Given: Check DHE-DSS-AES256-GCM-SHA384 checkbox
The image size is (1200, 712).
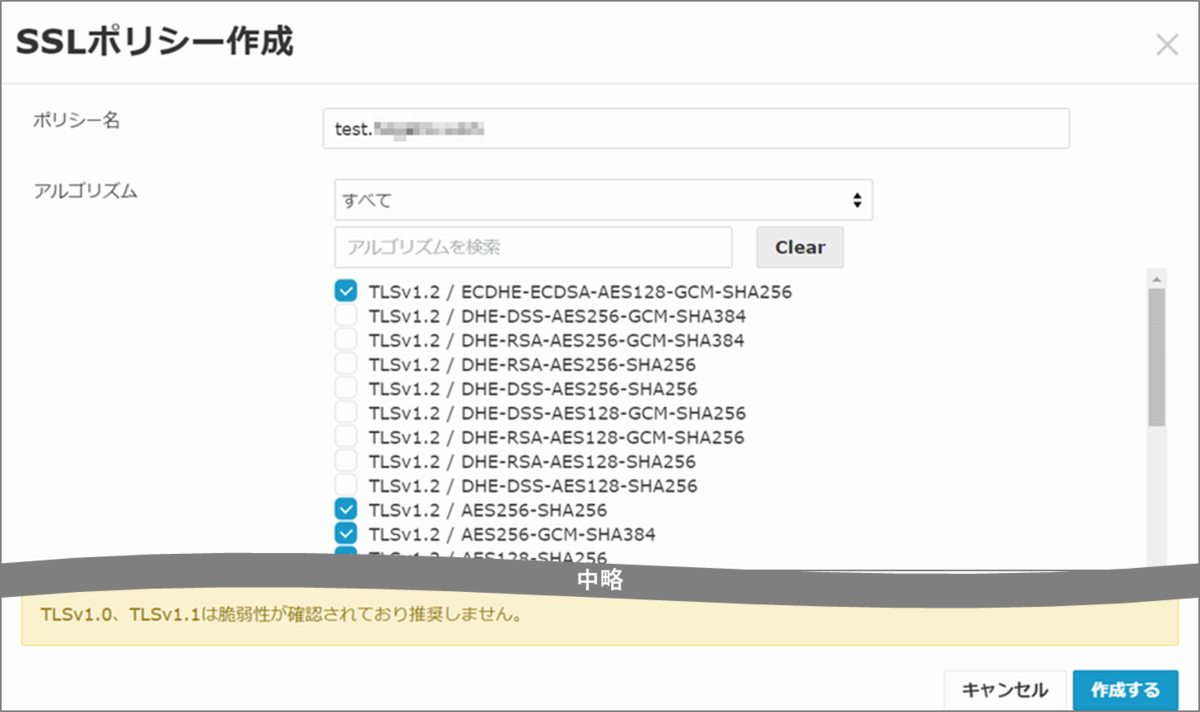Looking at the screenshot, I should [x=346, y=316].
